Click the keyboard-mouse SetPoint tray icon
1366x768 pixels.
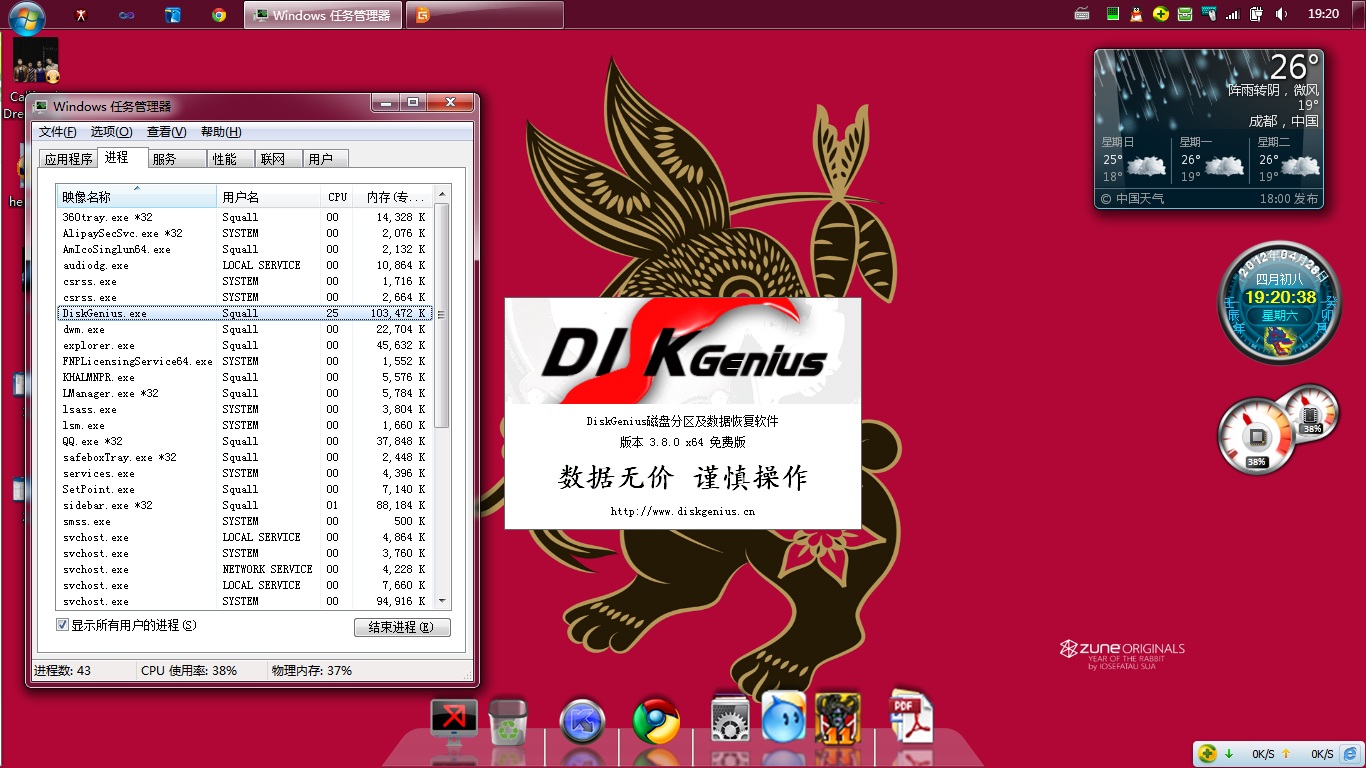pyautogui.click(x=1208, y=14)
